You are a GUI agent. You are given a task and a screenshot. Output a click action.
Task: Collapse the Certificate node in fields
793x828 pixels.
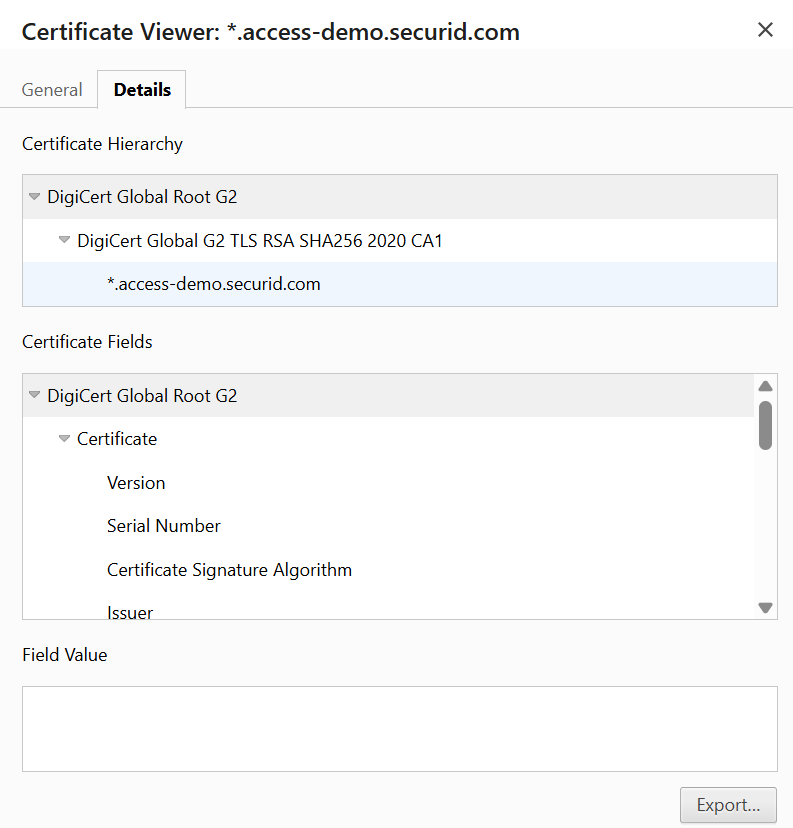[x=64, y=438]
